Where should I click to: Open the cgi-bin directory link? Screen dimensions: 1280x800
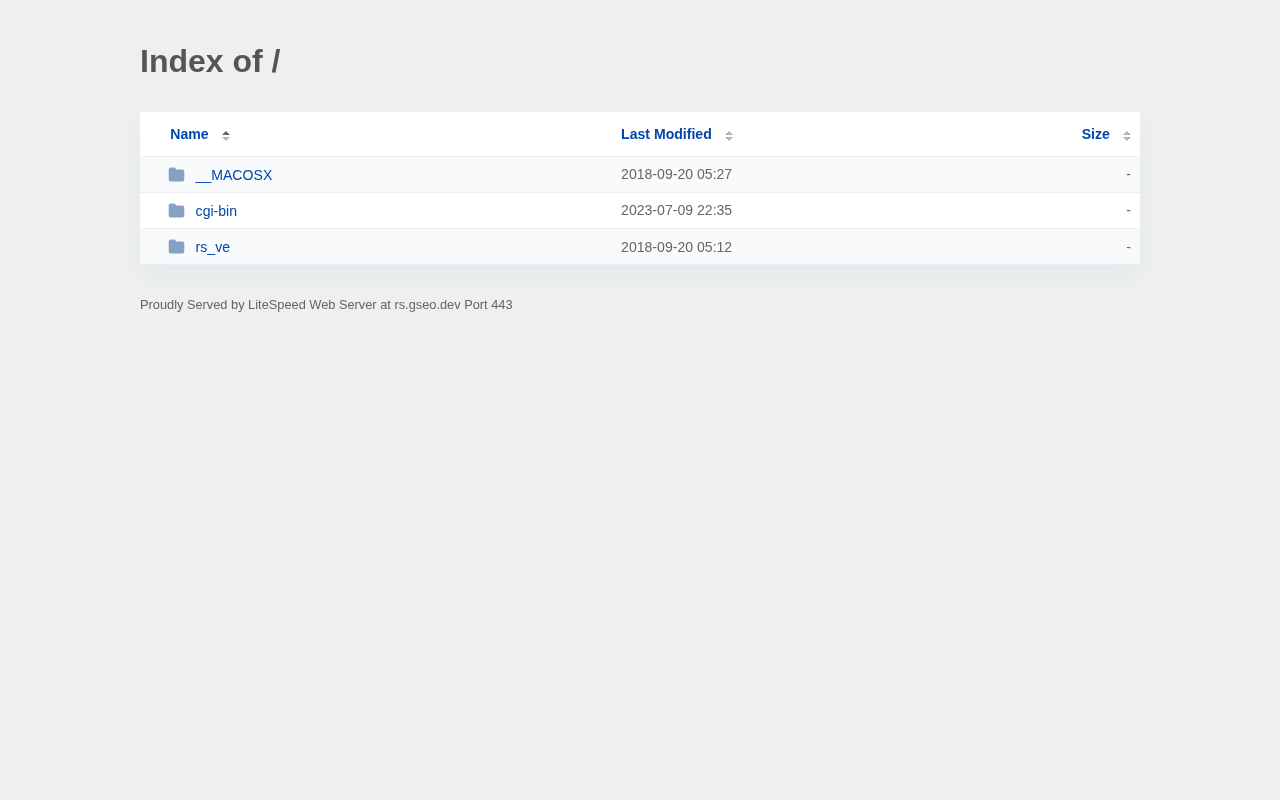pos(216,211)
